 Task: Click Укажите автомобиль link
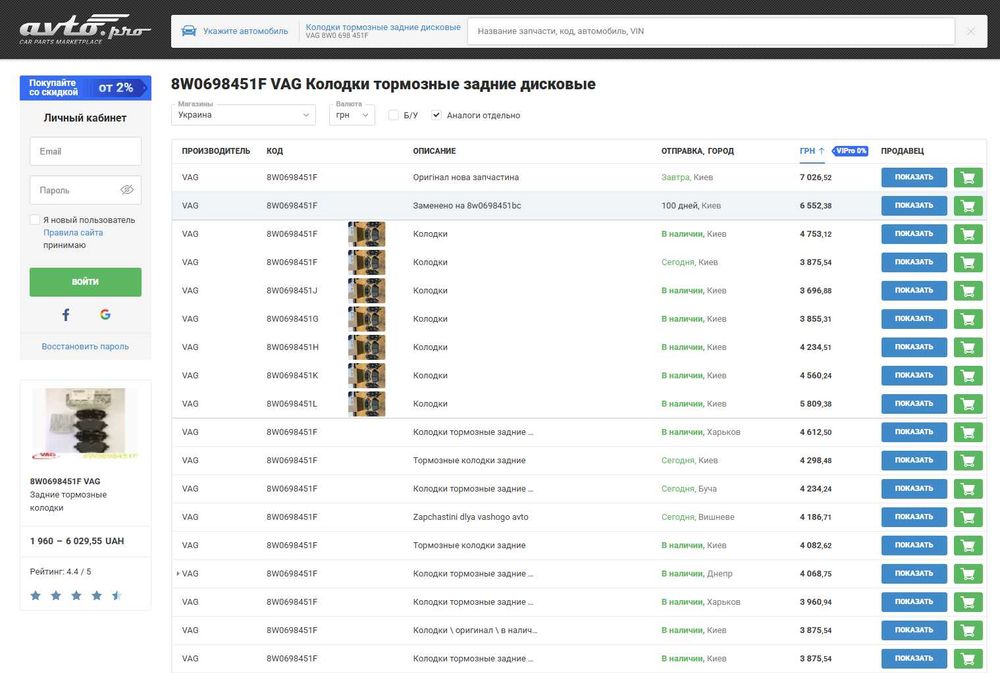(x=246, y=31)
